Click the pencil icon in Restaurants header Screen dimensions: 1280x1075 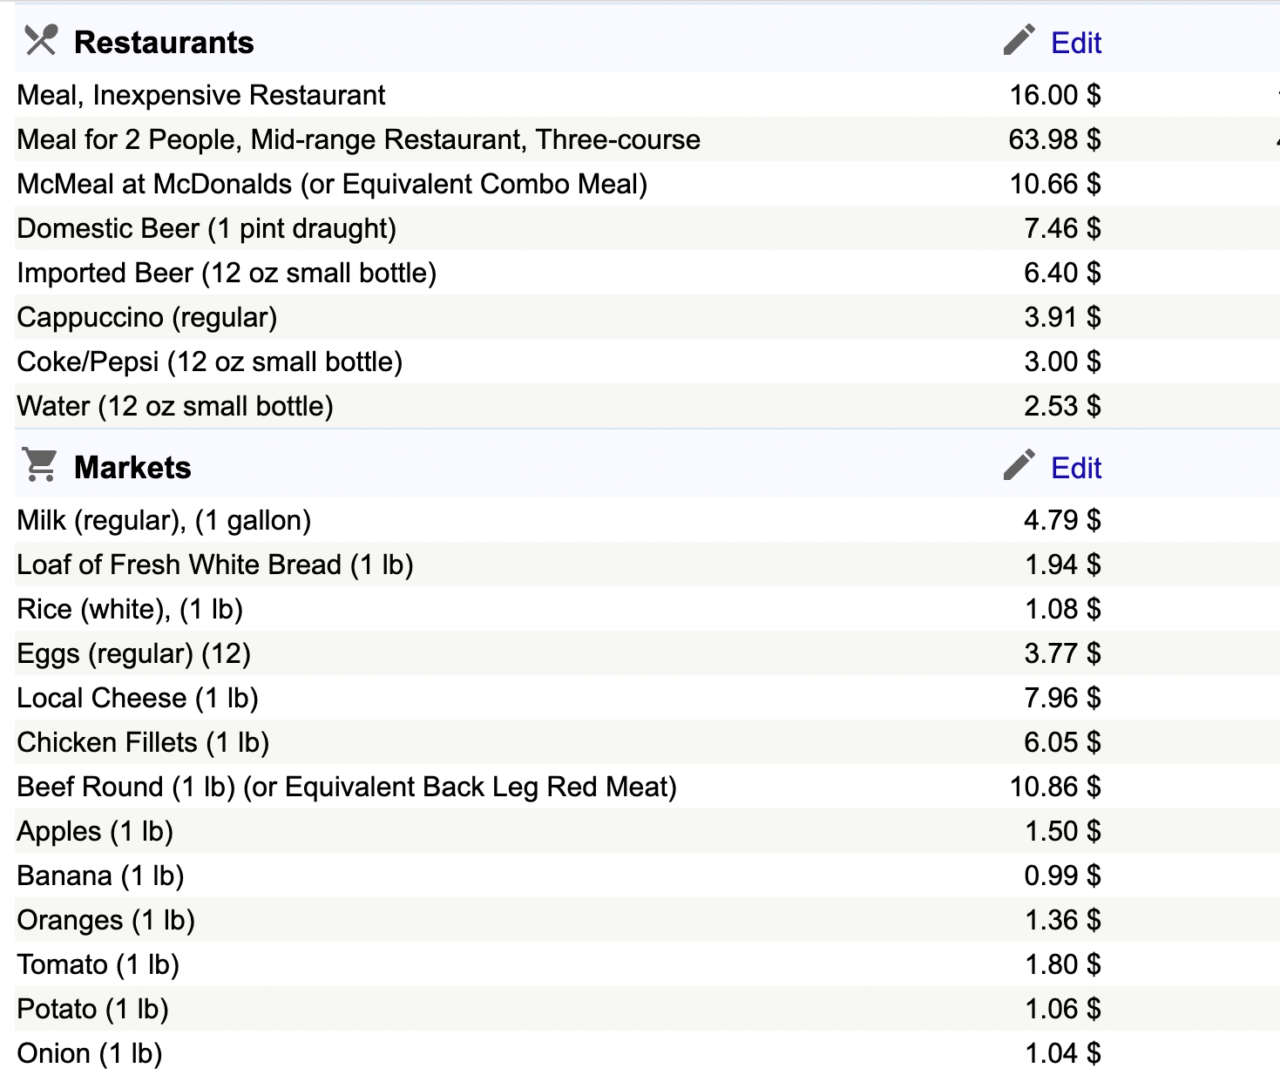1019,40
